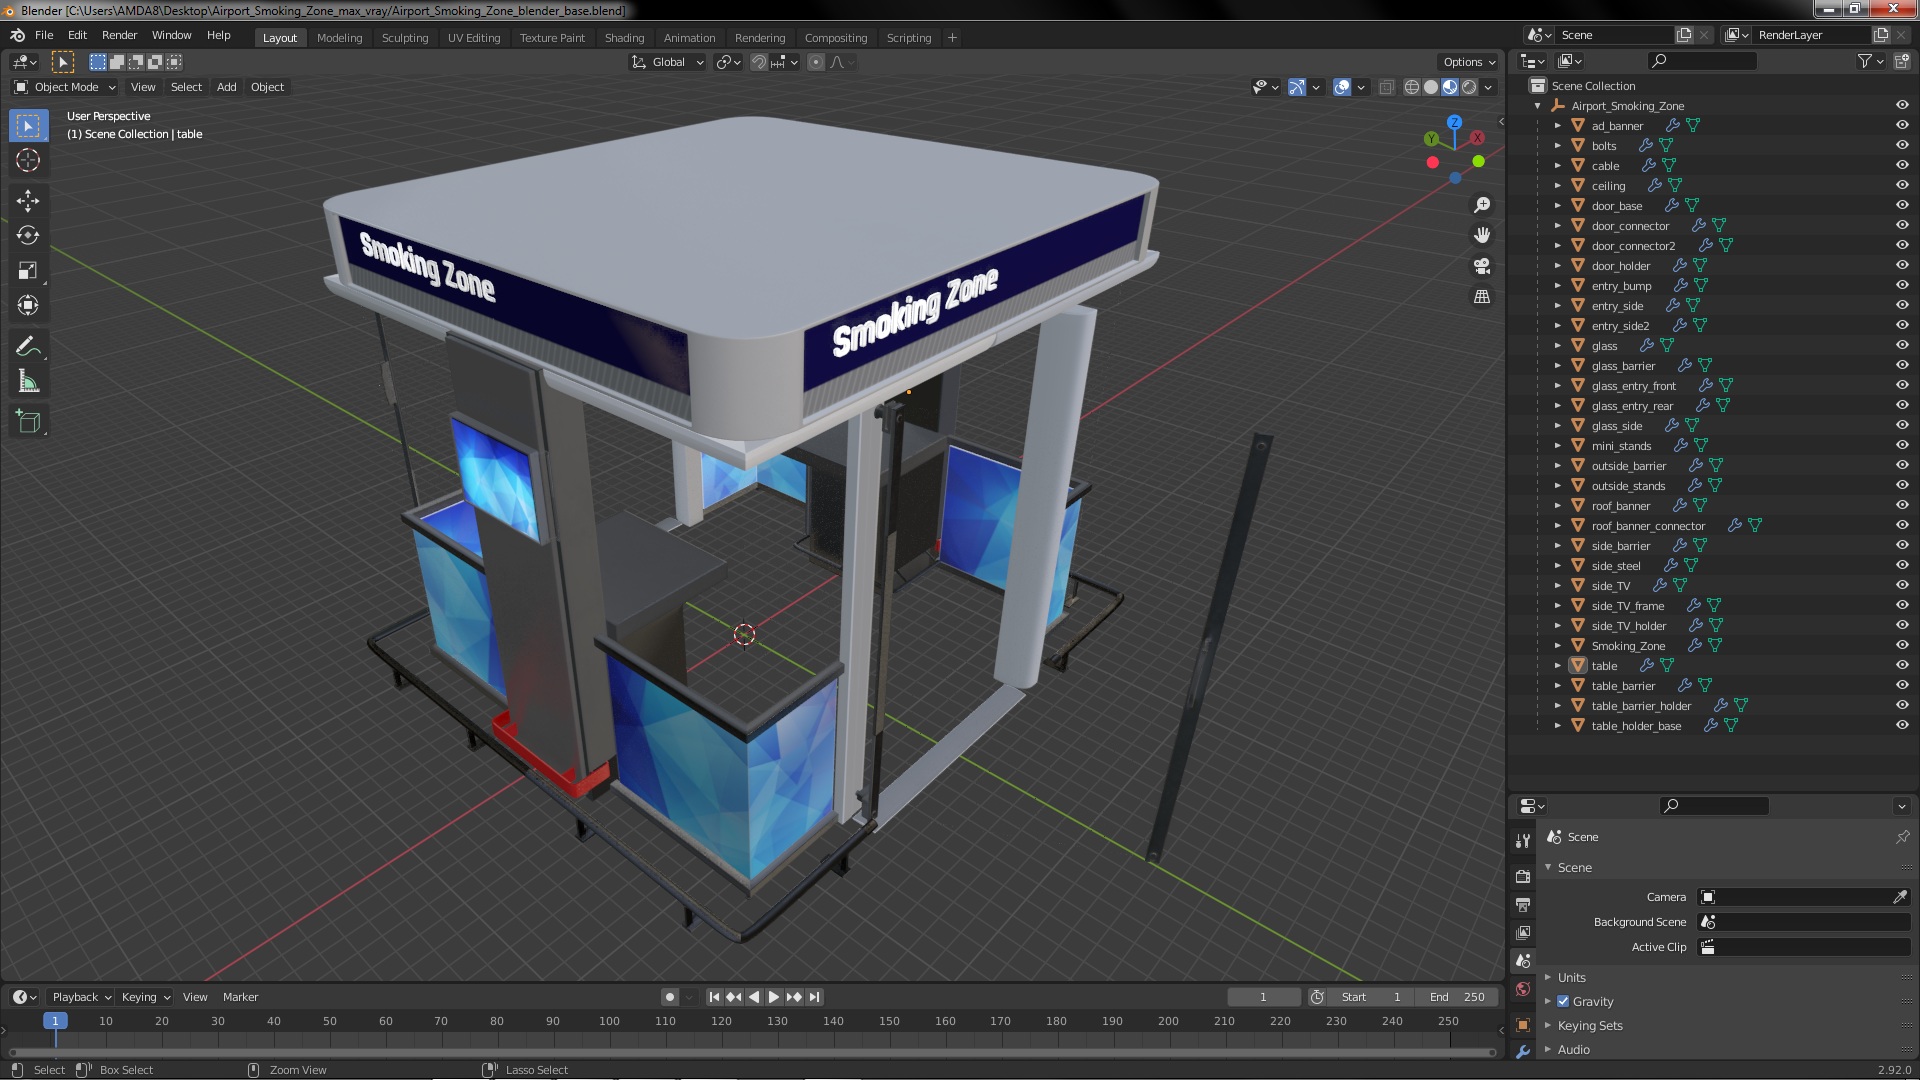The image size is (1920, 1080).
Task: Disable the Gravity checkbox
Action: [1563, 1001]
